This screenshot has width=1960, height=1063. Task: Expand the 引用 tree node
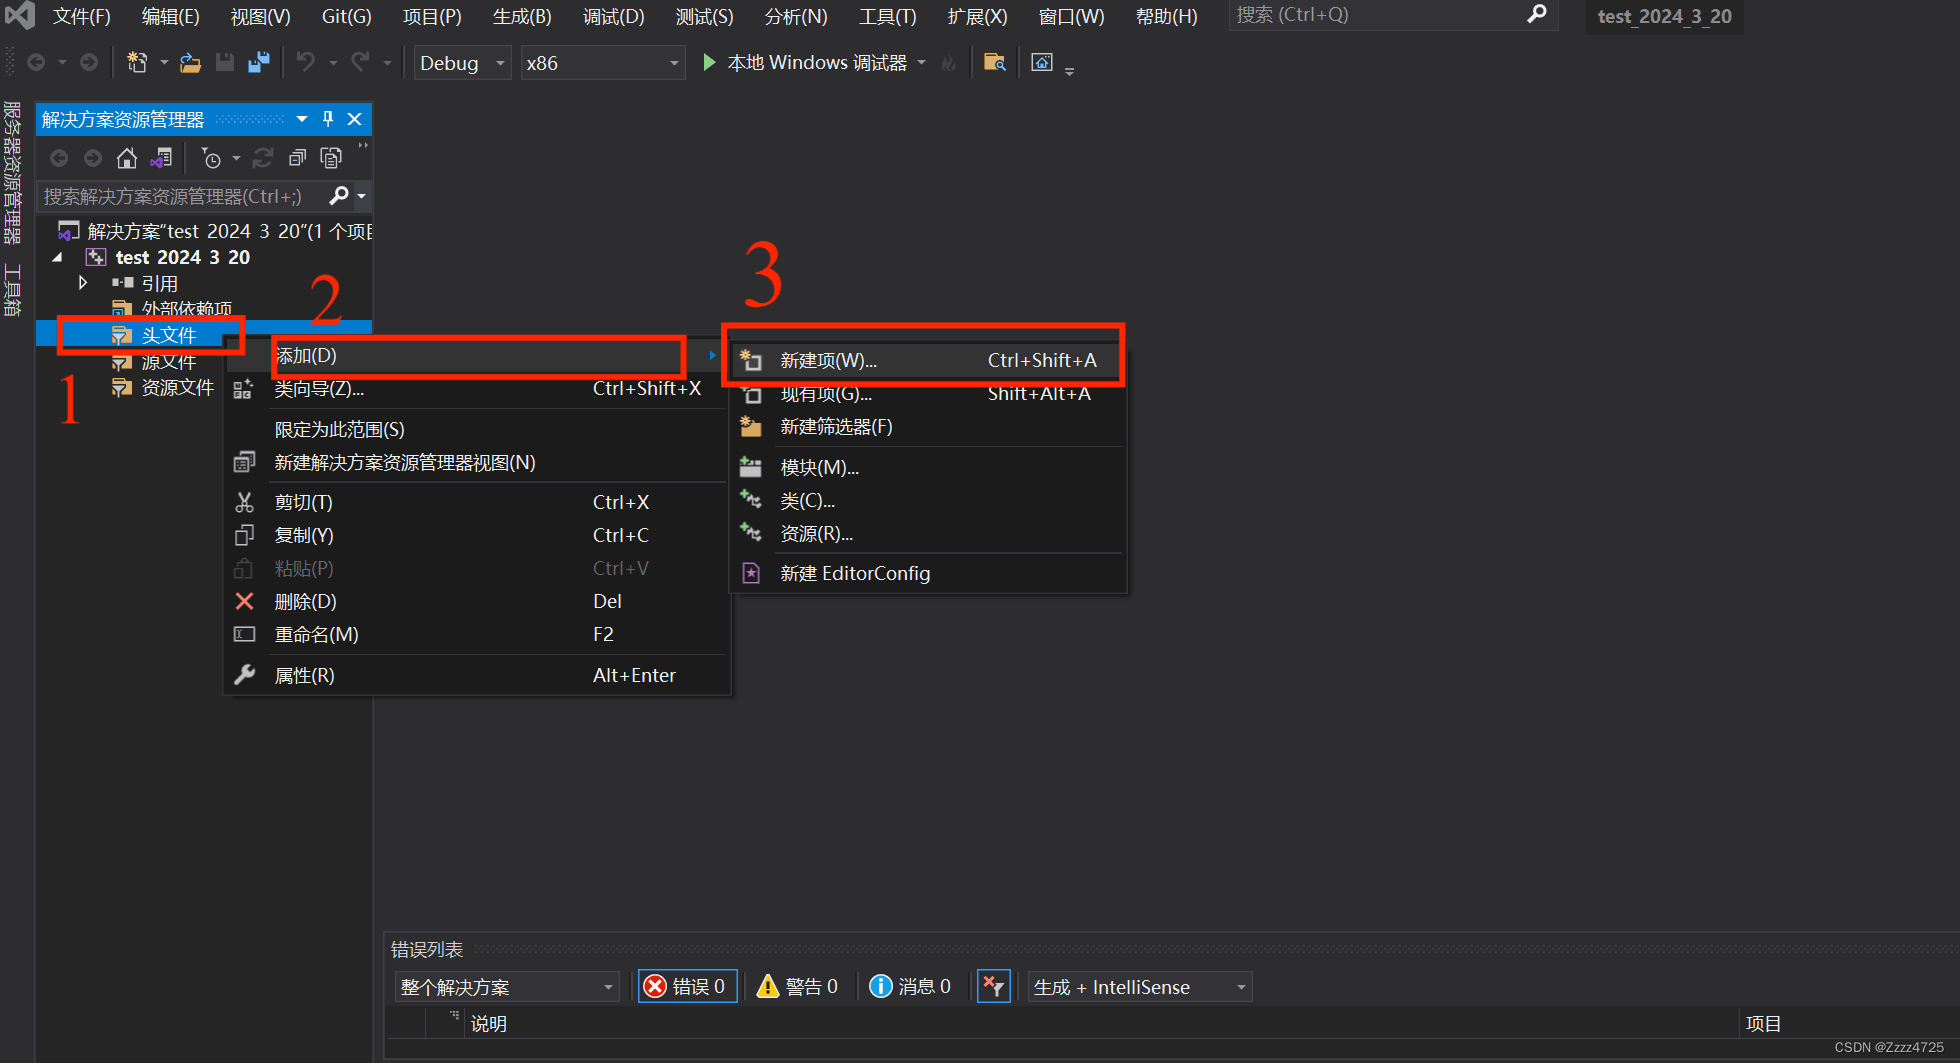pos(83,283)
